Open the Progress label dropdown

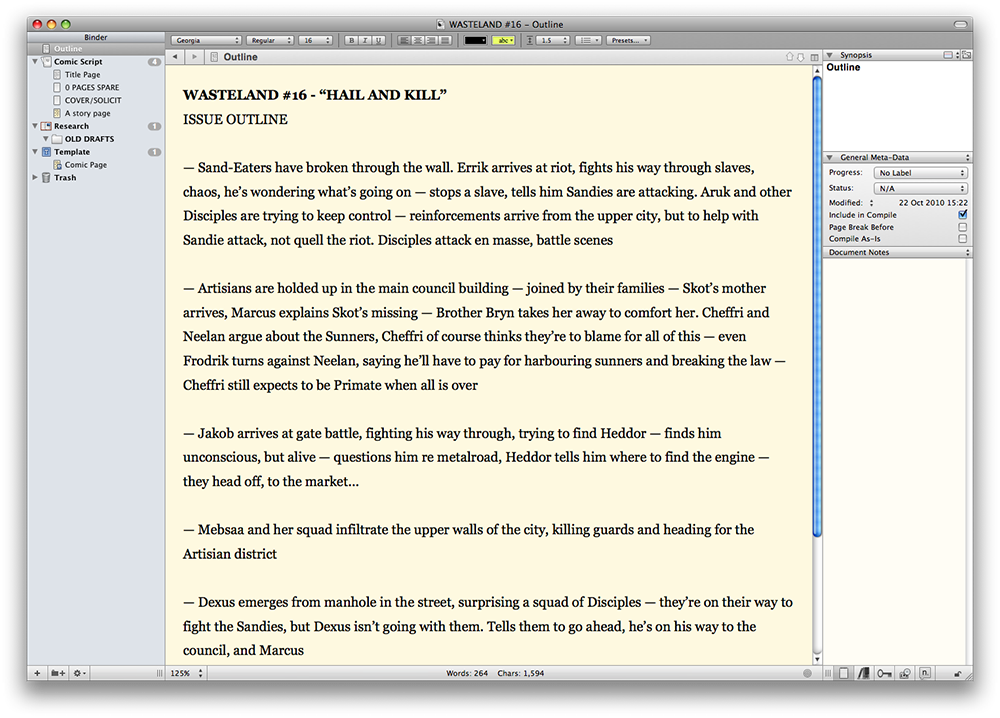coord(920,173)
